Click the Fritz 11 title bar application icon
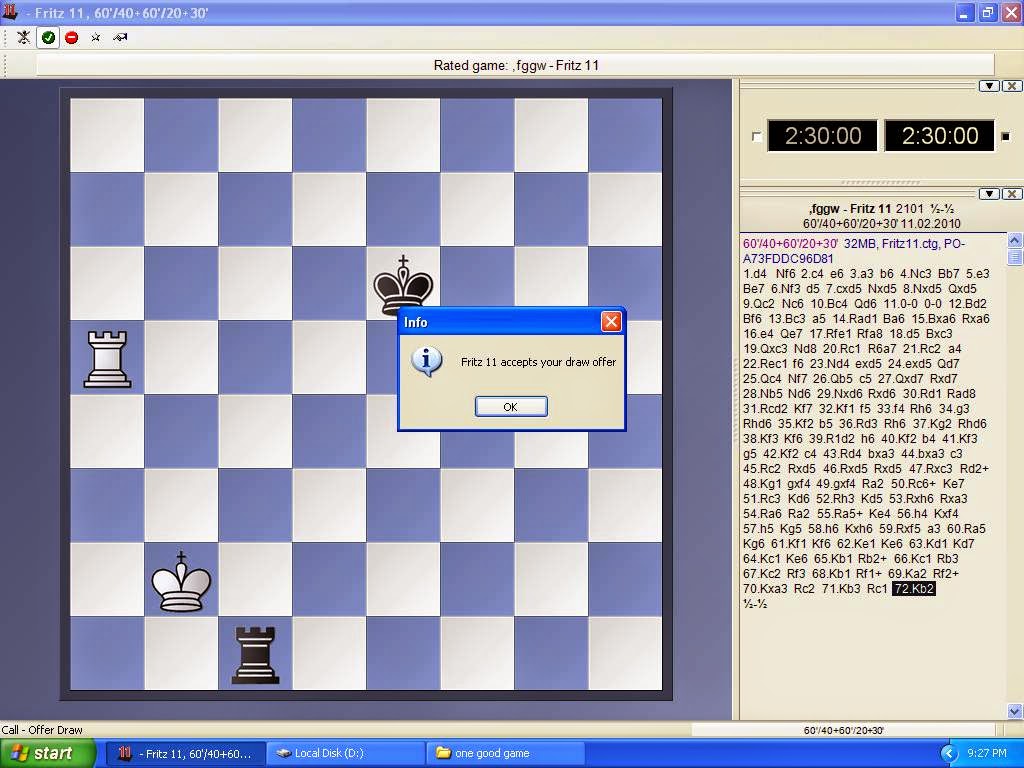The height and width of the screenshot is (768, 1024). pyautogui.click(x=10, y=11)
